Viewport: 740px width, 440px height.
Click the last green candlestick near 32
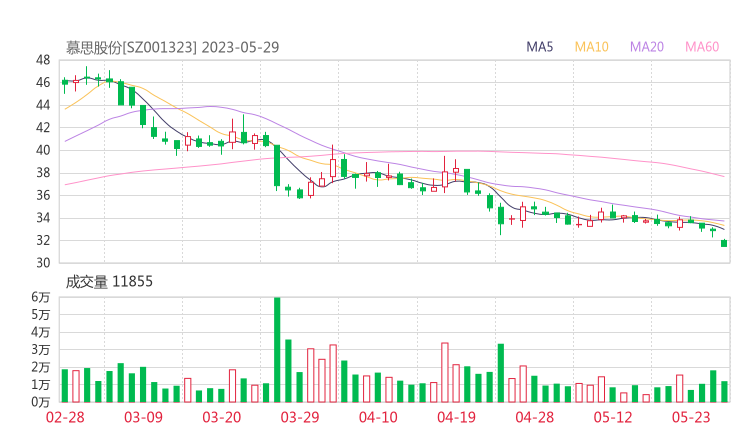pos(724,243)
